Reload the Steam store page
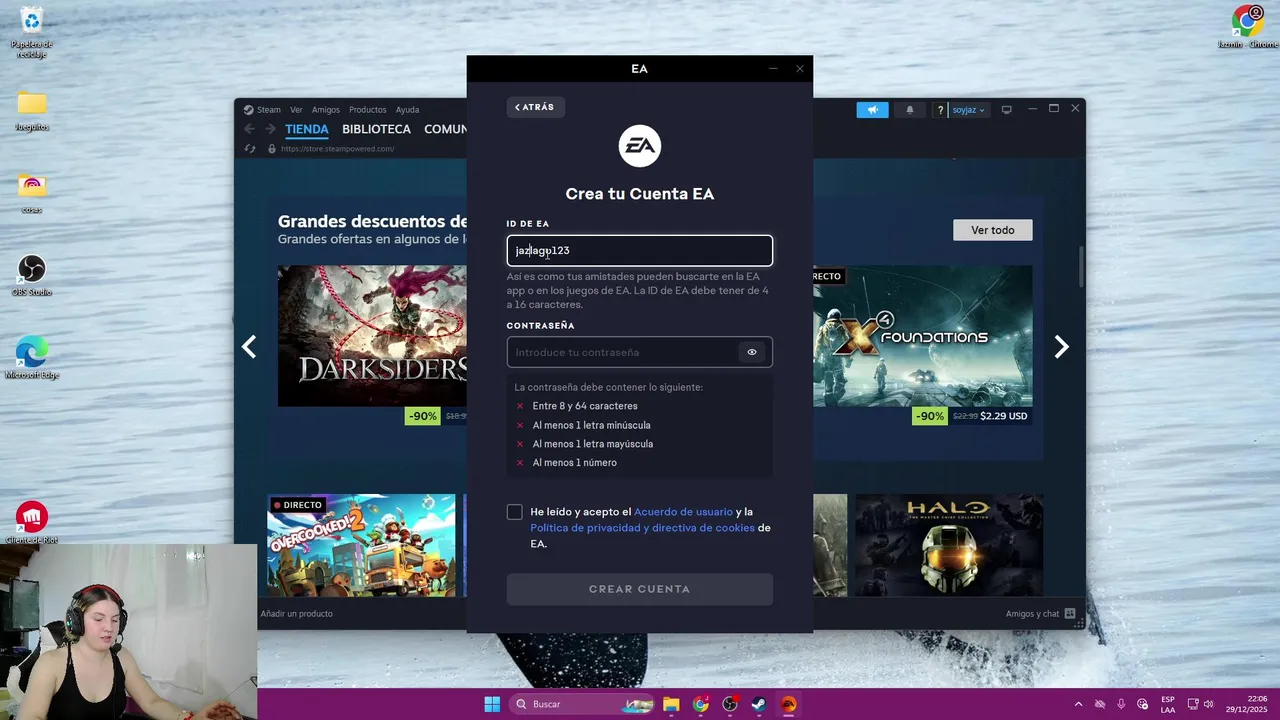Screen dimensions: 1280x720 tap(250, 149)
